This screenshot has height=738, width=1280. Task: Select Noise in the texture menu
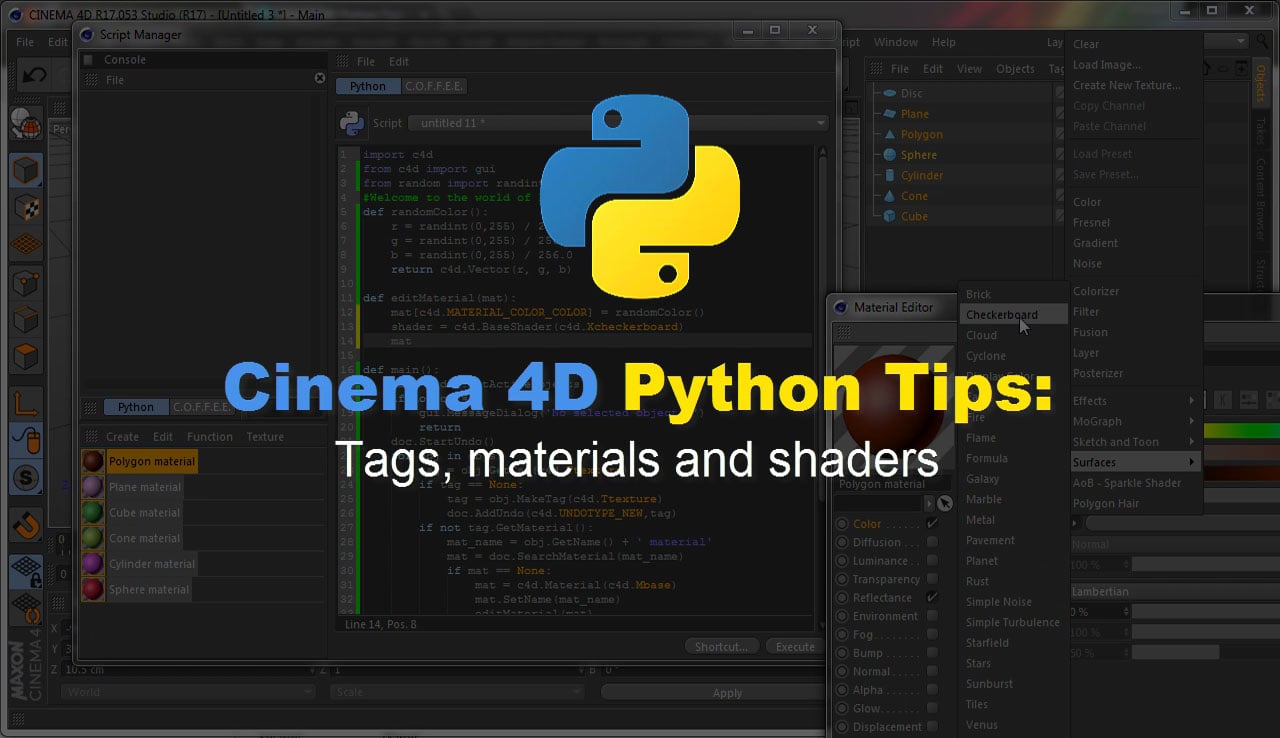pyautogui.click(x=1087, y=264)
